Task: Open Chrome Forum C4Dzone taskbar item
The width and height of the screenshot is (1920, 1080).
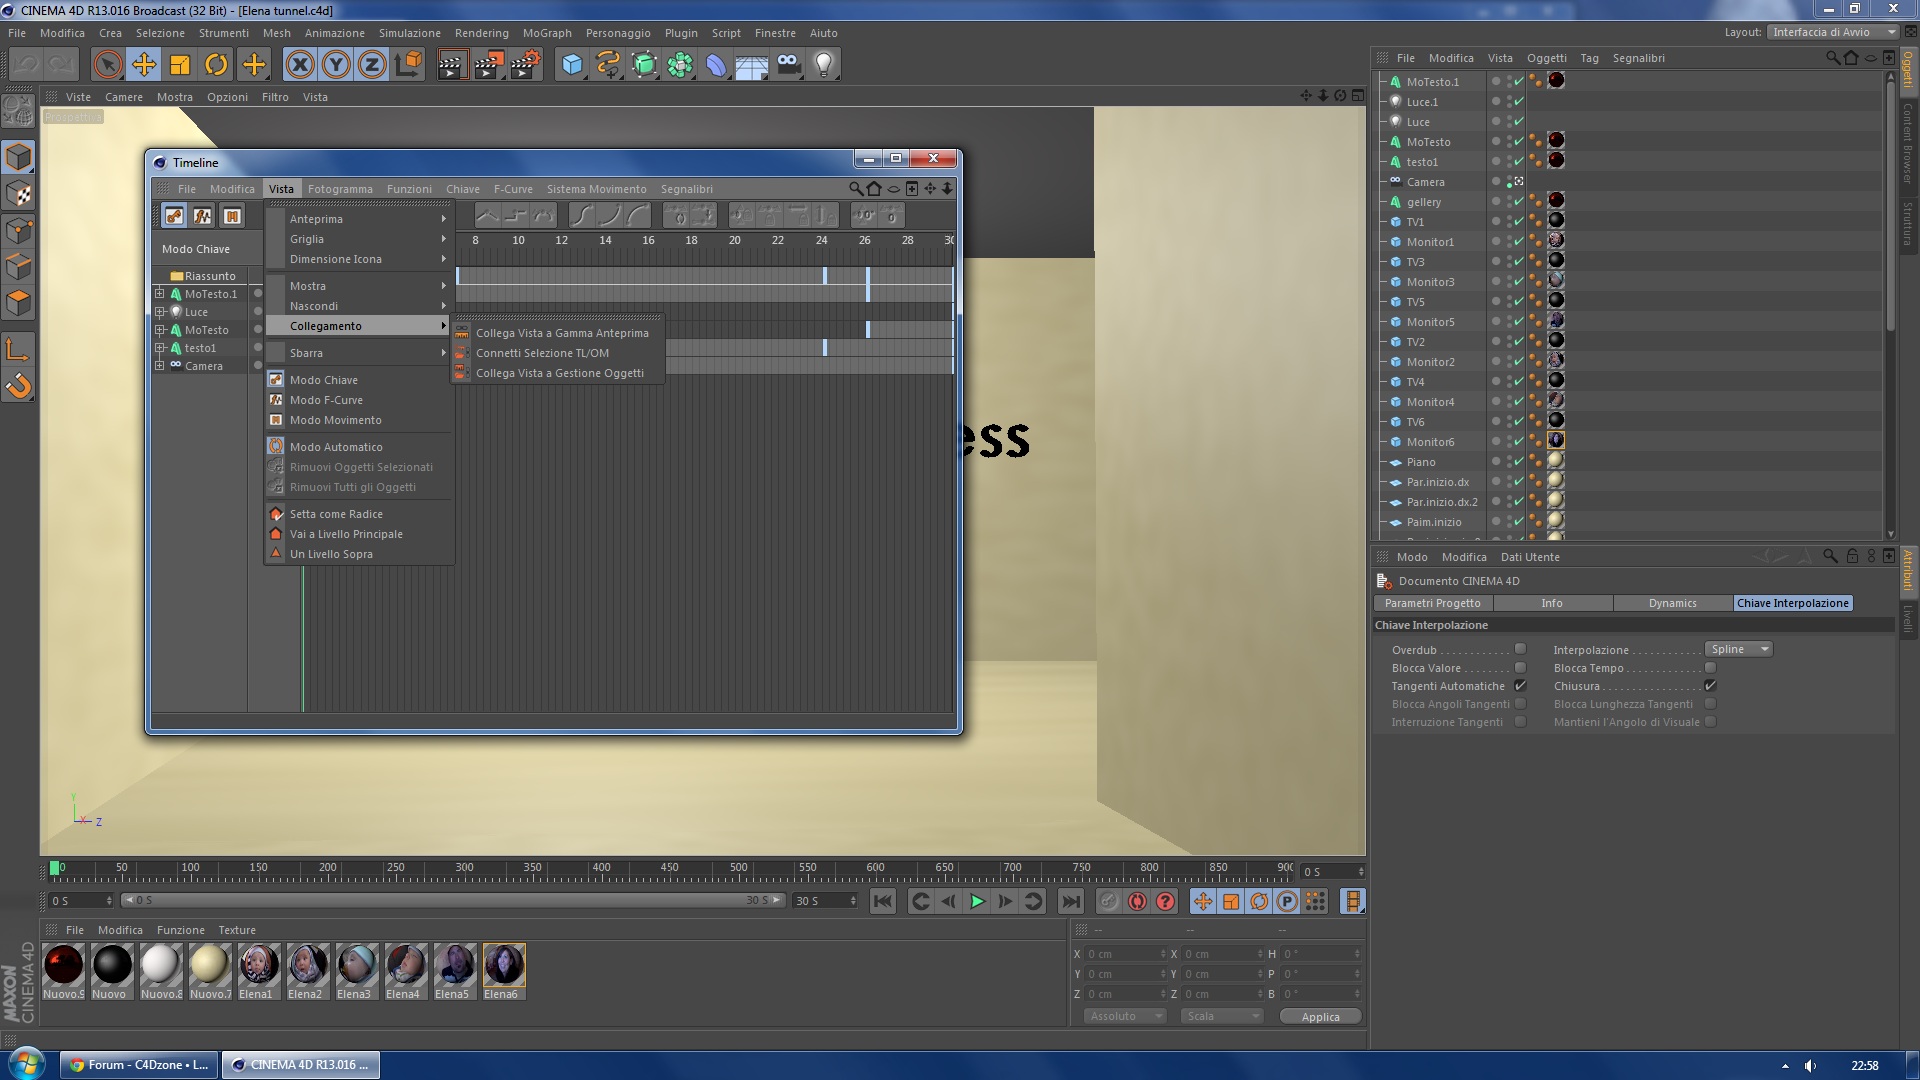Action: (139, 1065)
